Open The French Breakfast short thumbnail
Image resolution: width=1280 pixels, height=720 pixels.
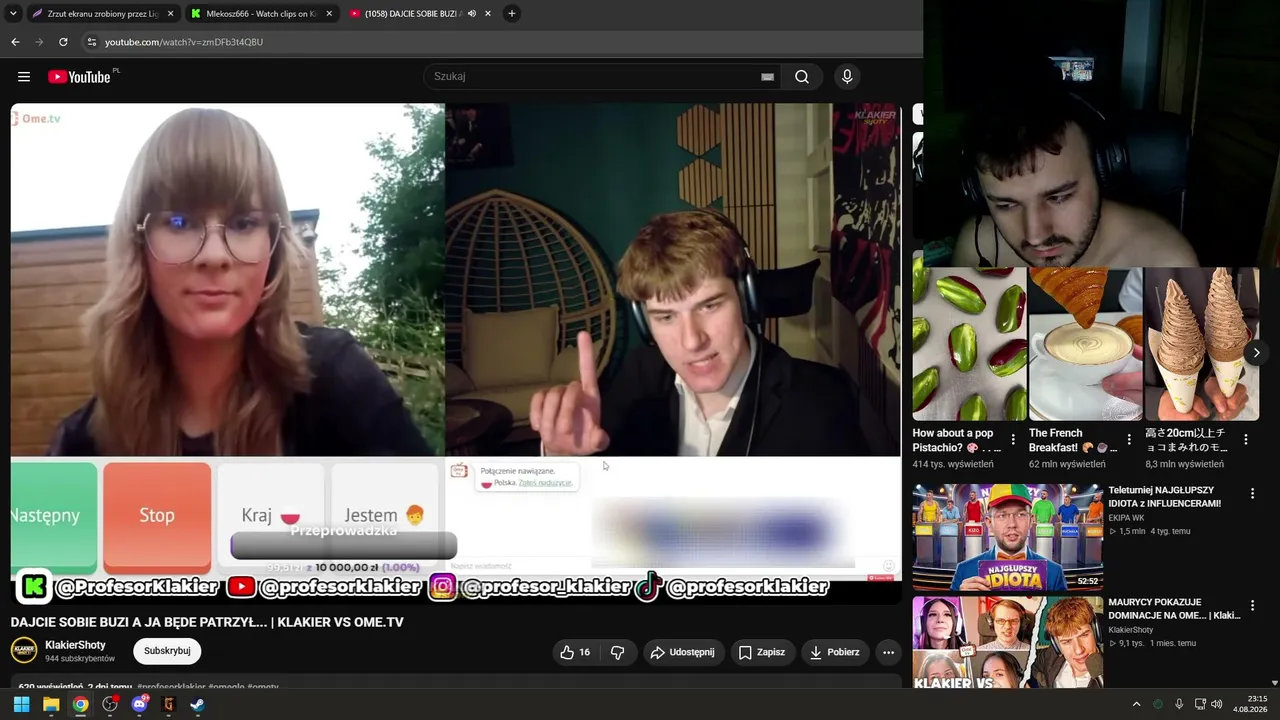1085,344
